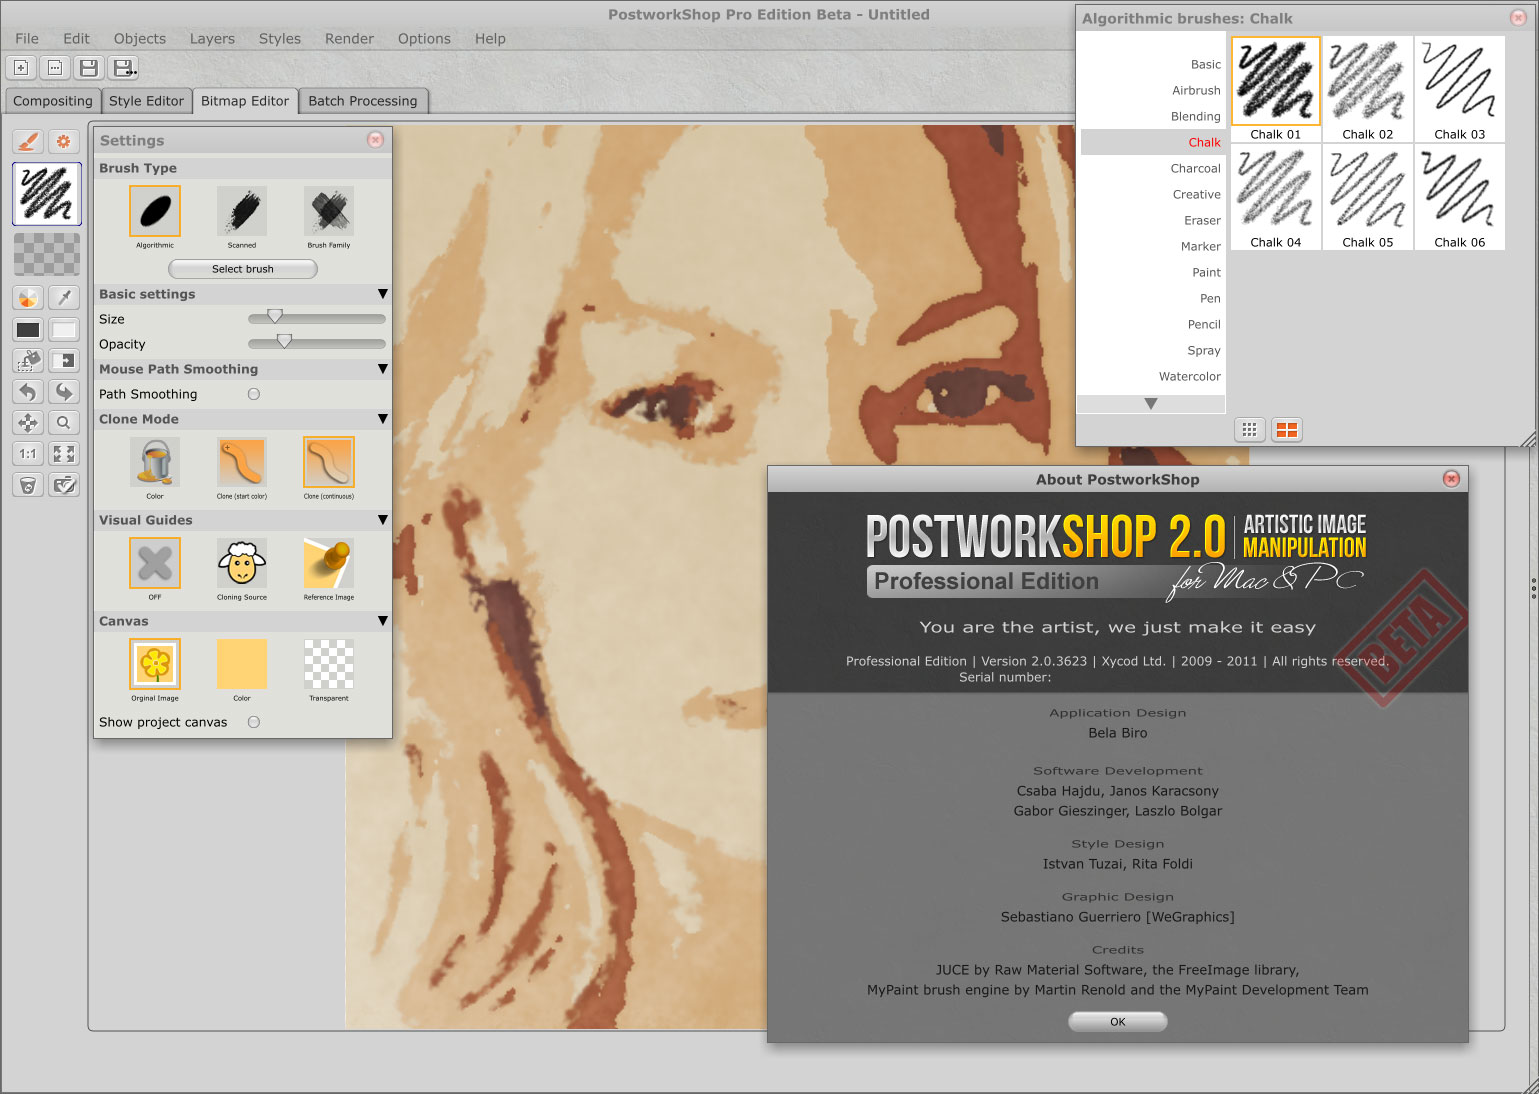This screenshot has width=1539, height=1094.
Task: Select the magnifier zoom tool
Action: click(x=64, y=423)
